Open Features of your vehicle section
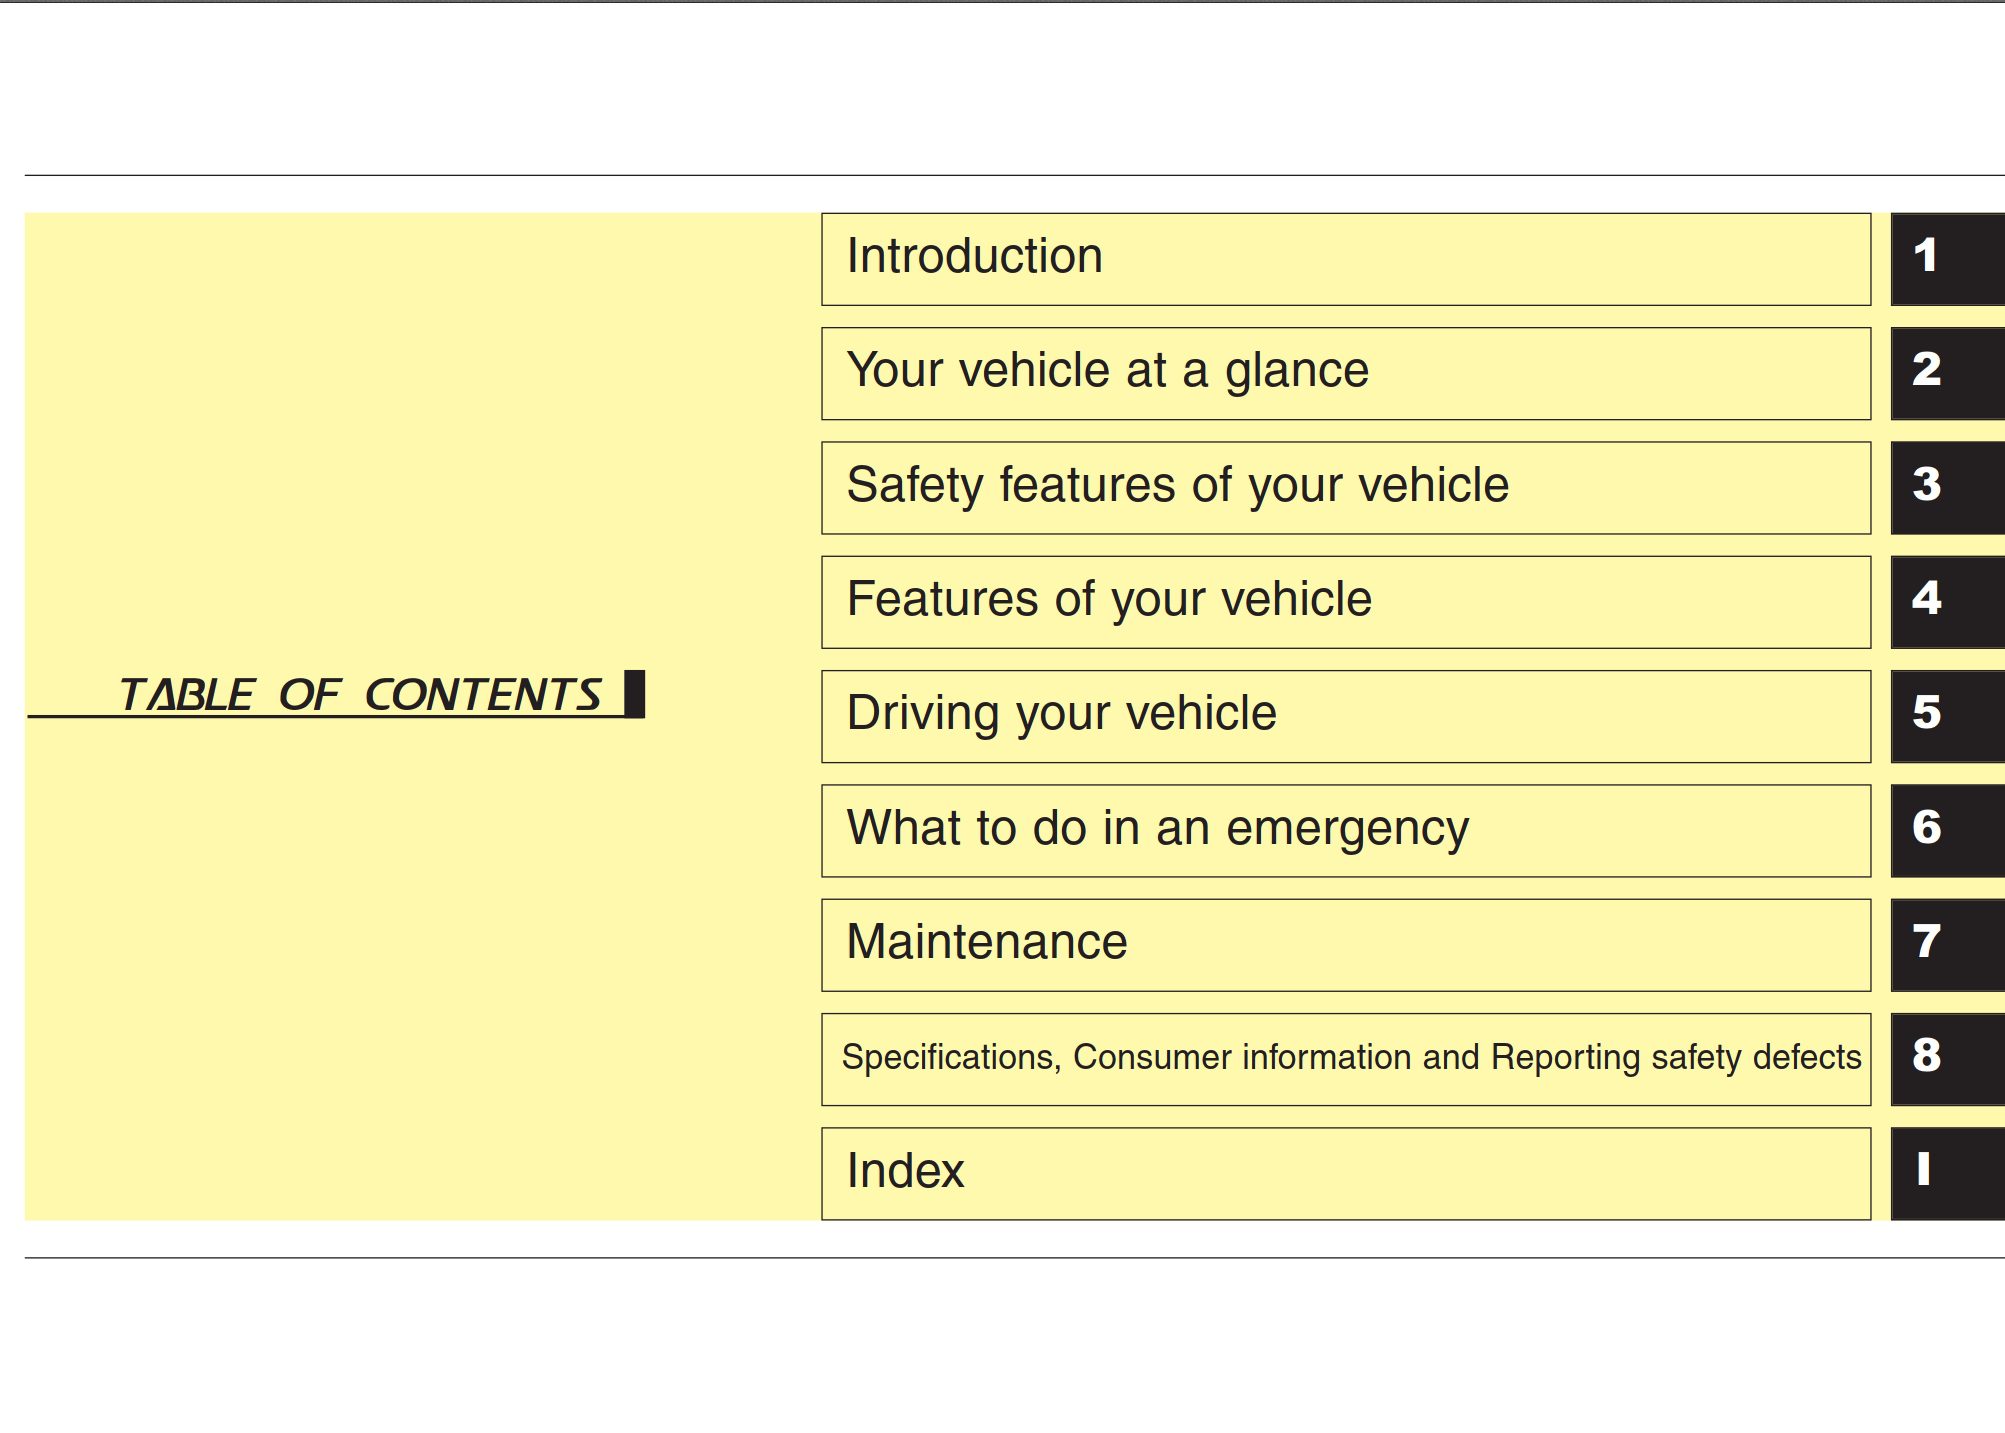Viewport: 2005px width, 1433px height. click(x=1345, y=602)
